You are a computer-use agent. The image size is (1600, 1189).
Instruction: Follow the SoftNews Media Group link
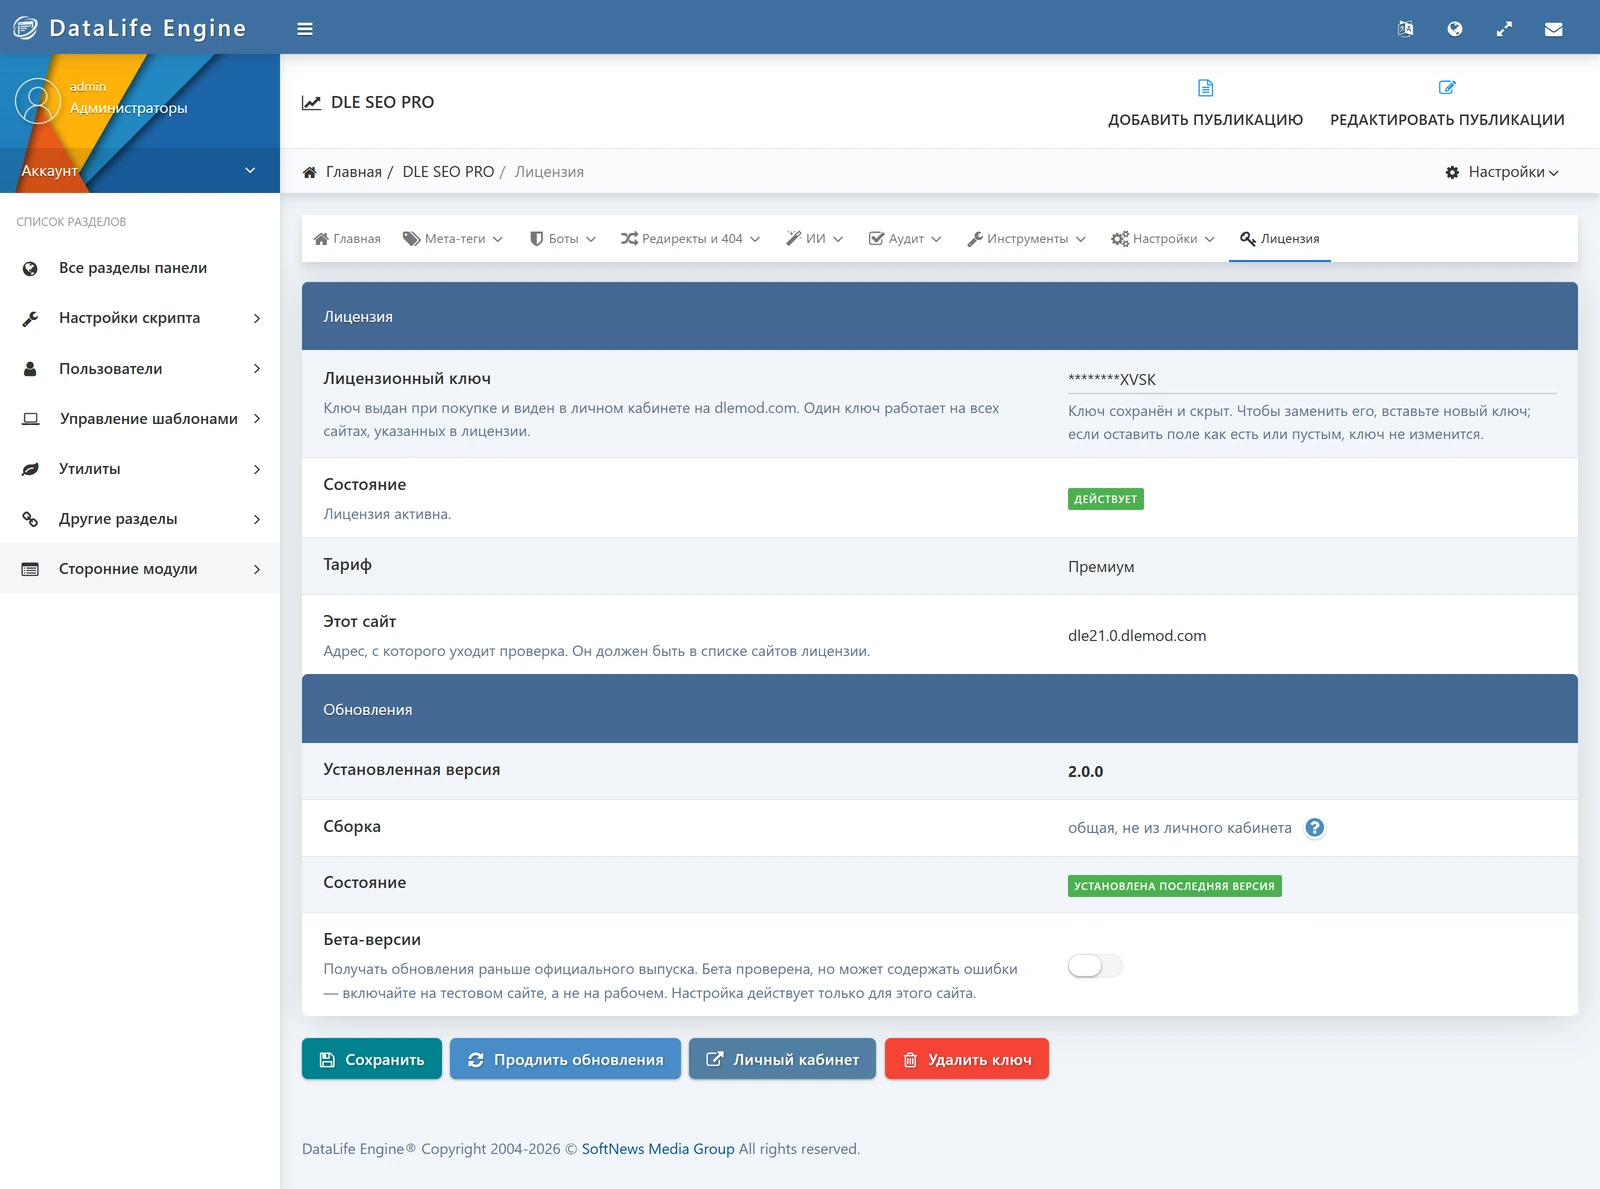pos(658,1149)
